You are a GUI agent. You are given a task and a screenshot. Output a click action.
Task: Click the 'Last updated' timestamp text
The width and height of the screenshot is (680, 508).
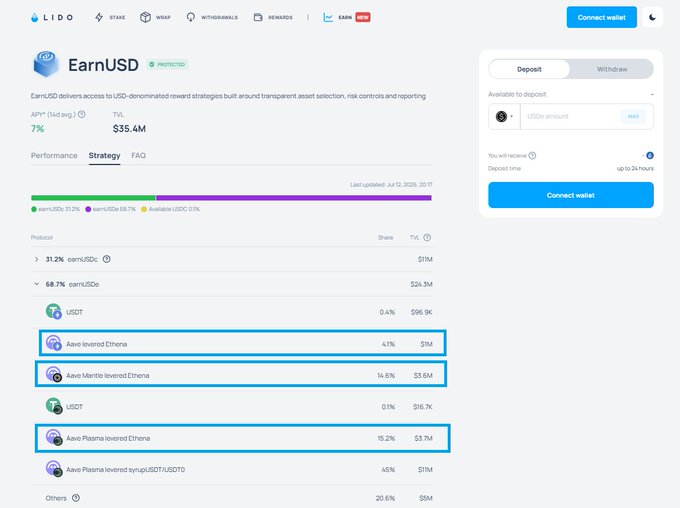point(391,184)
